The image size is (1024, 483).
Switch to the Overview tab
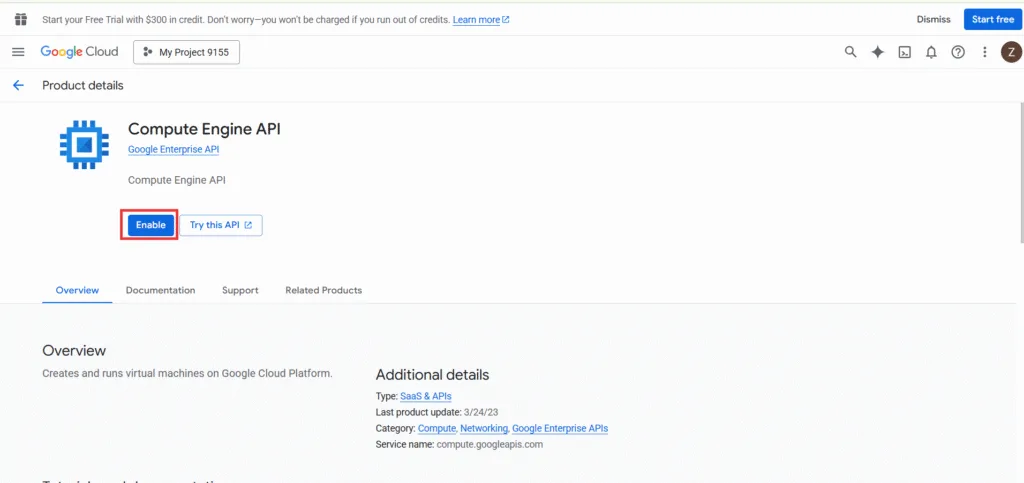click(x=77, y=290)
